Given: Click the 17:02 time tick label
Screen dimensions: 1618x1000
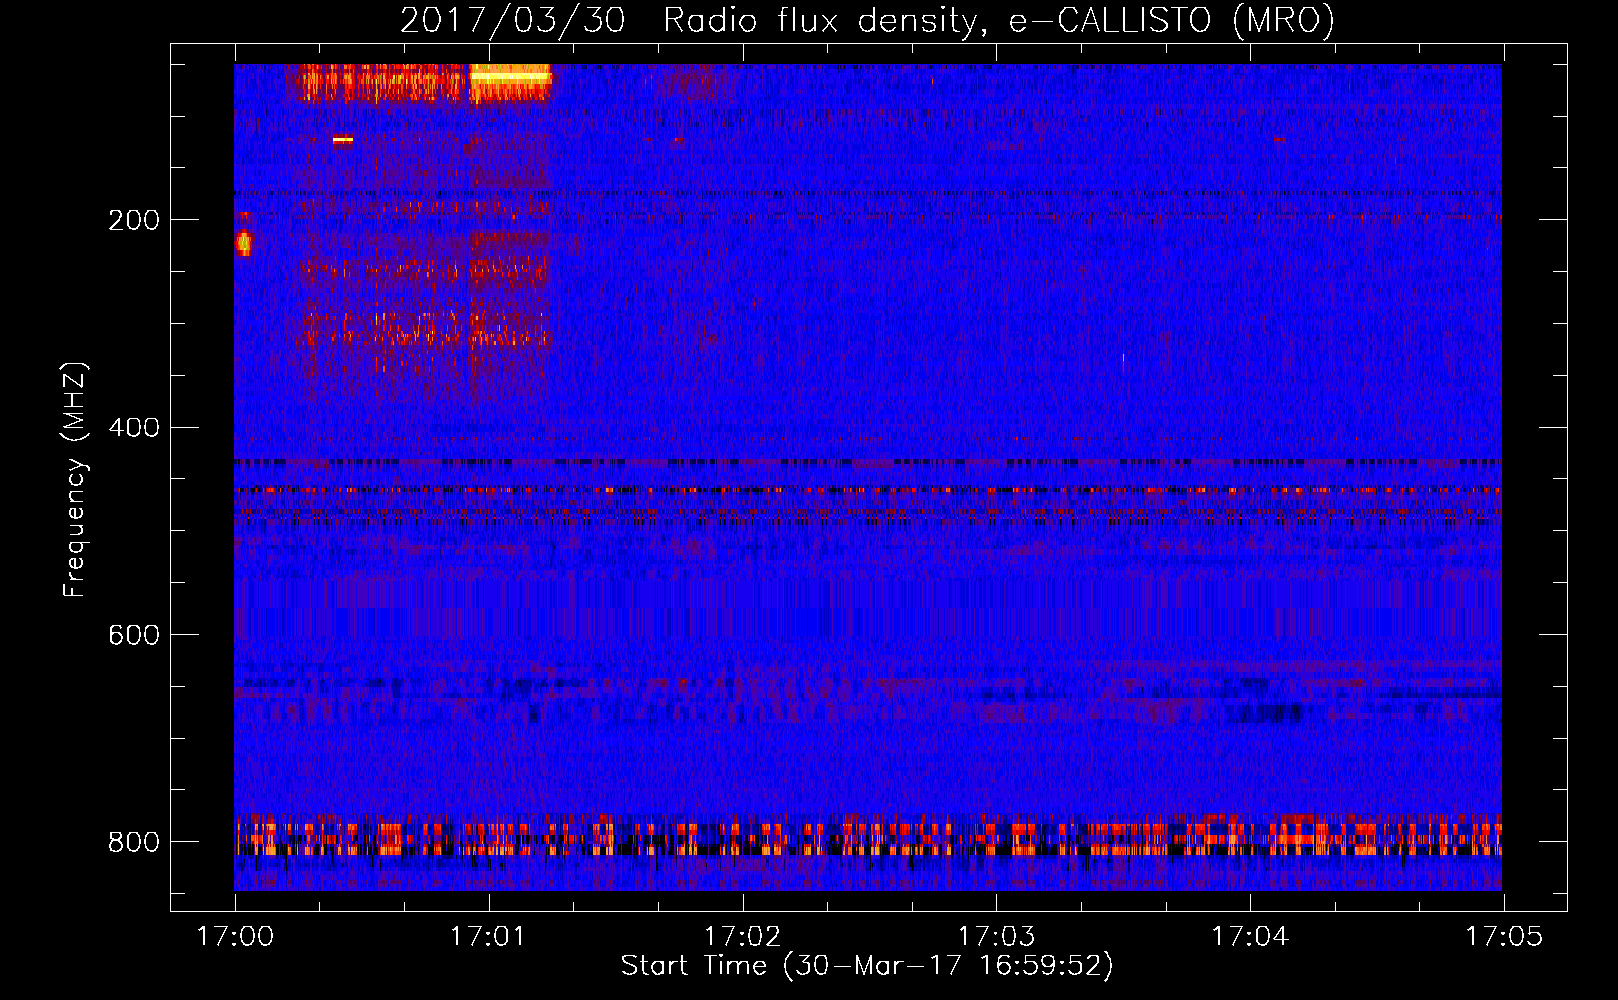Looking at the screenshot, I should 742,936.
